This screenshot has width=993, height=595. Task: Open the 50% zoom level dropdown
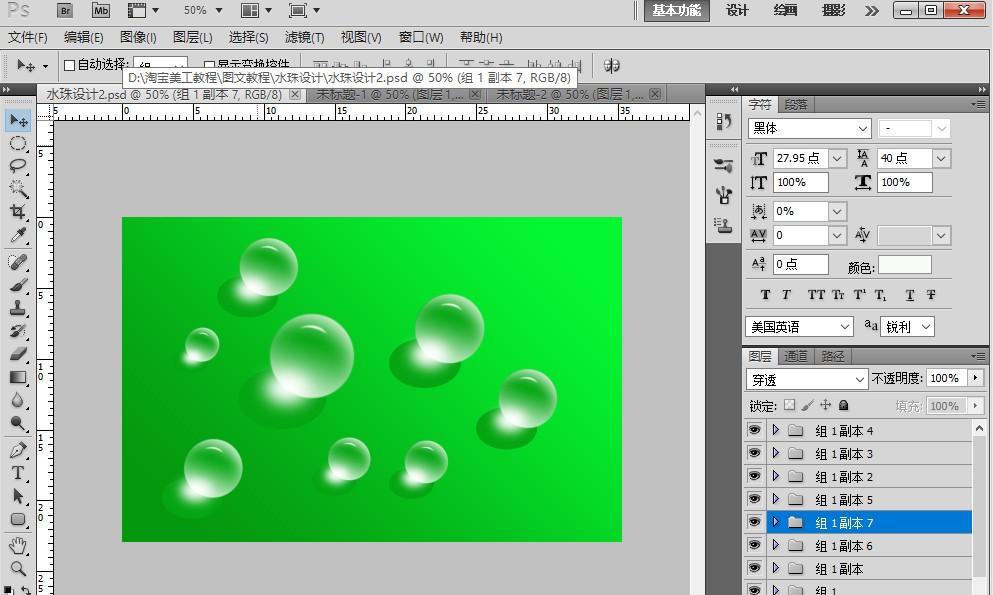pyautogui.click(x=218, y=10)
